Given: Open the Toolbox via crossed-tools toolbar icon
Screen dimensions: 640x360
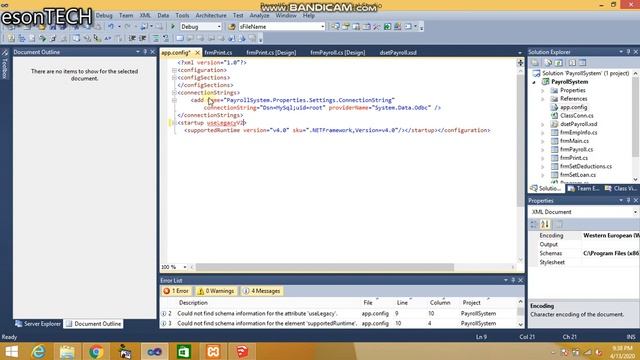Looking at the screenshot, I should click(377, 27).
